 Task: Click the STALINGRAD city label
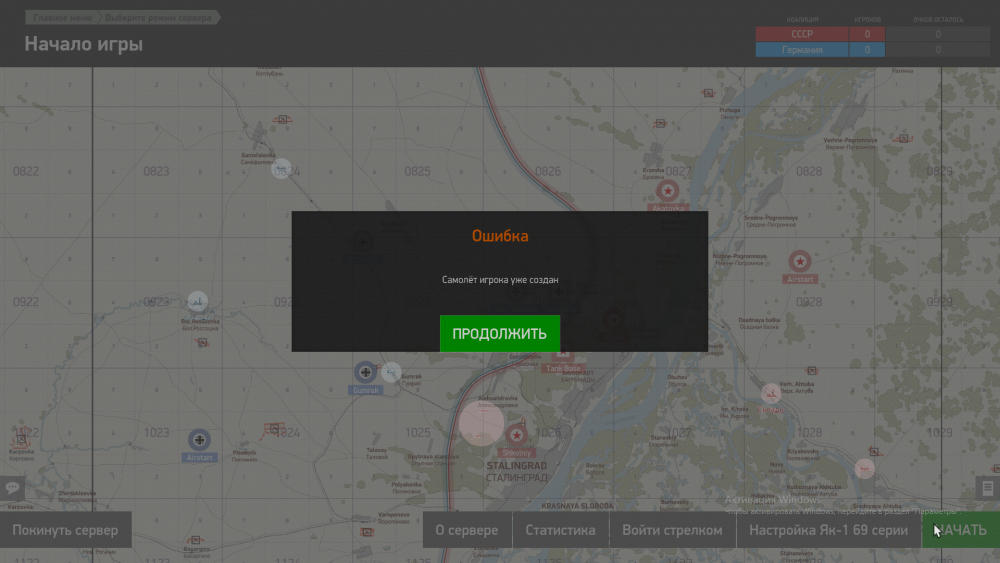517,466
